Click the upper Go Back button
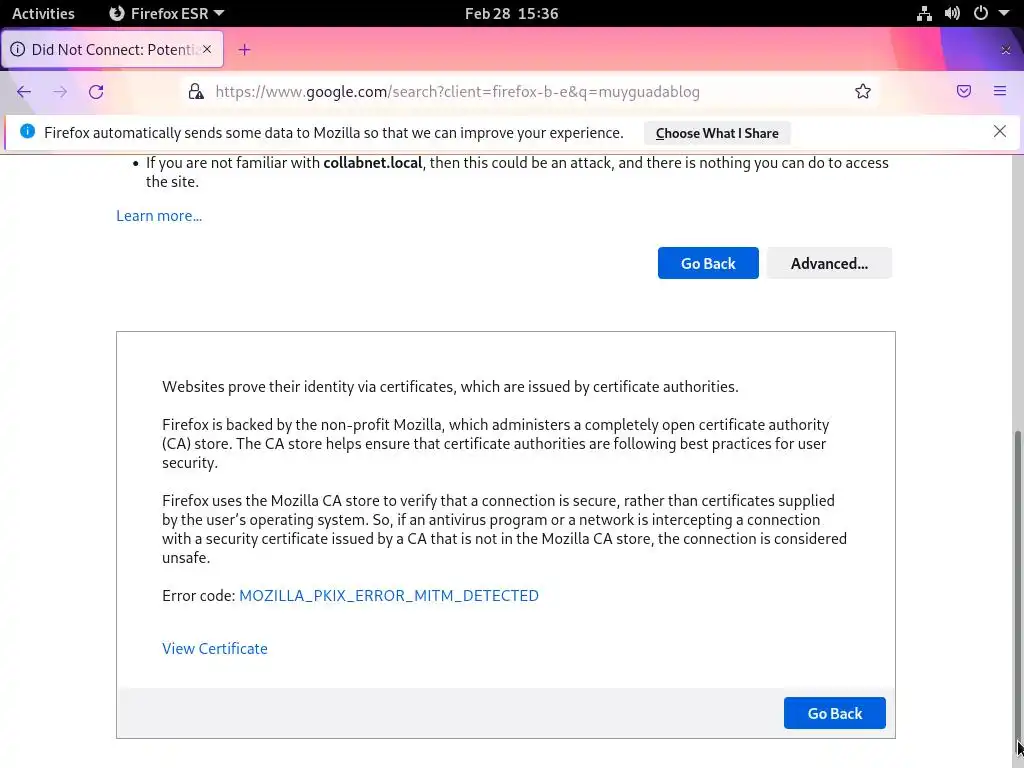The height and width of the screenshot is (768, 1024). [x=708, y=263]
